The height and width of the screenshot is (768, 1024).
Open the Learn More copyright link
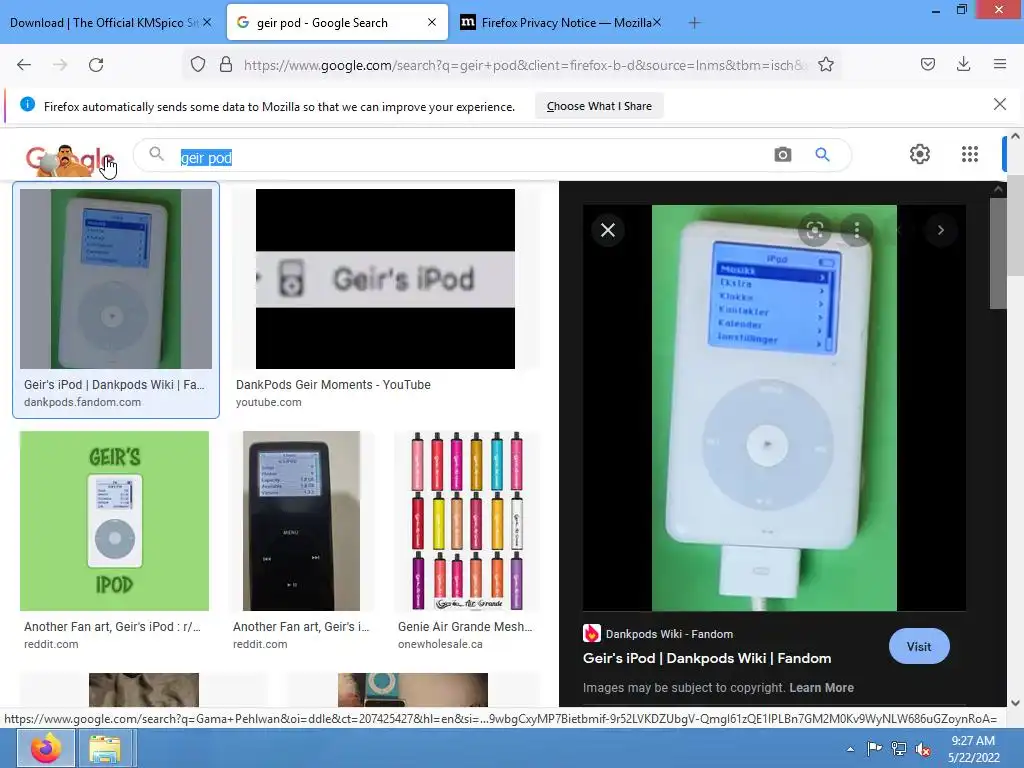tap(822, 688)
